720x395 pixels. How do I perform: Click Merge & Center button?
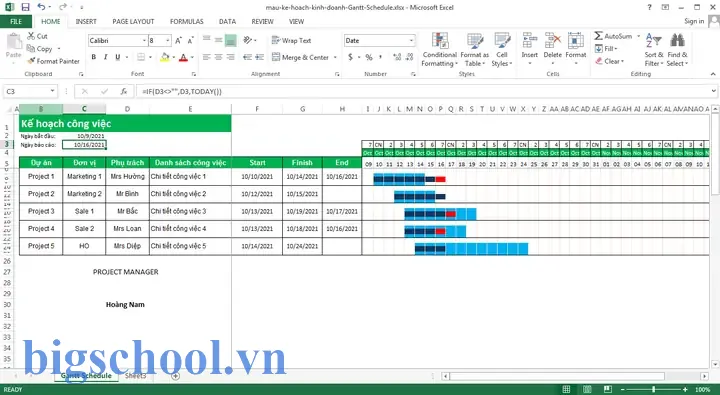301,57
